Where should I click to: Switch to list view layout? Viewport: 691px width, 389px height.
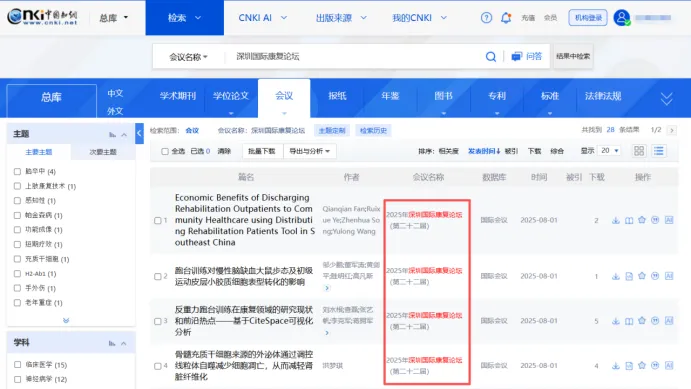coord(659,151)
